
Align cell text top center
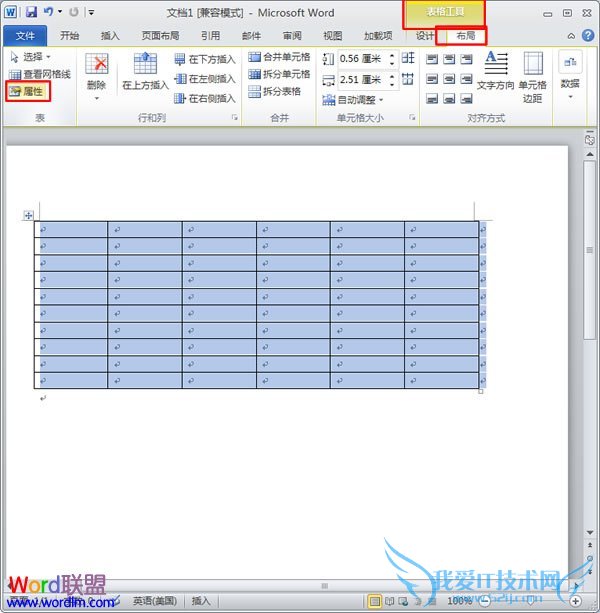pos(449,59)
